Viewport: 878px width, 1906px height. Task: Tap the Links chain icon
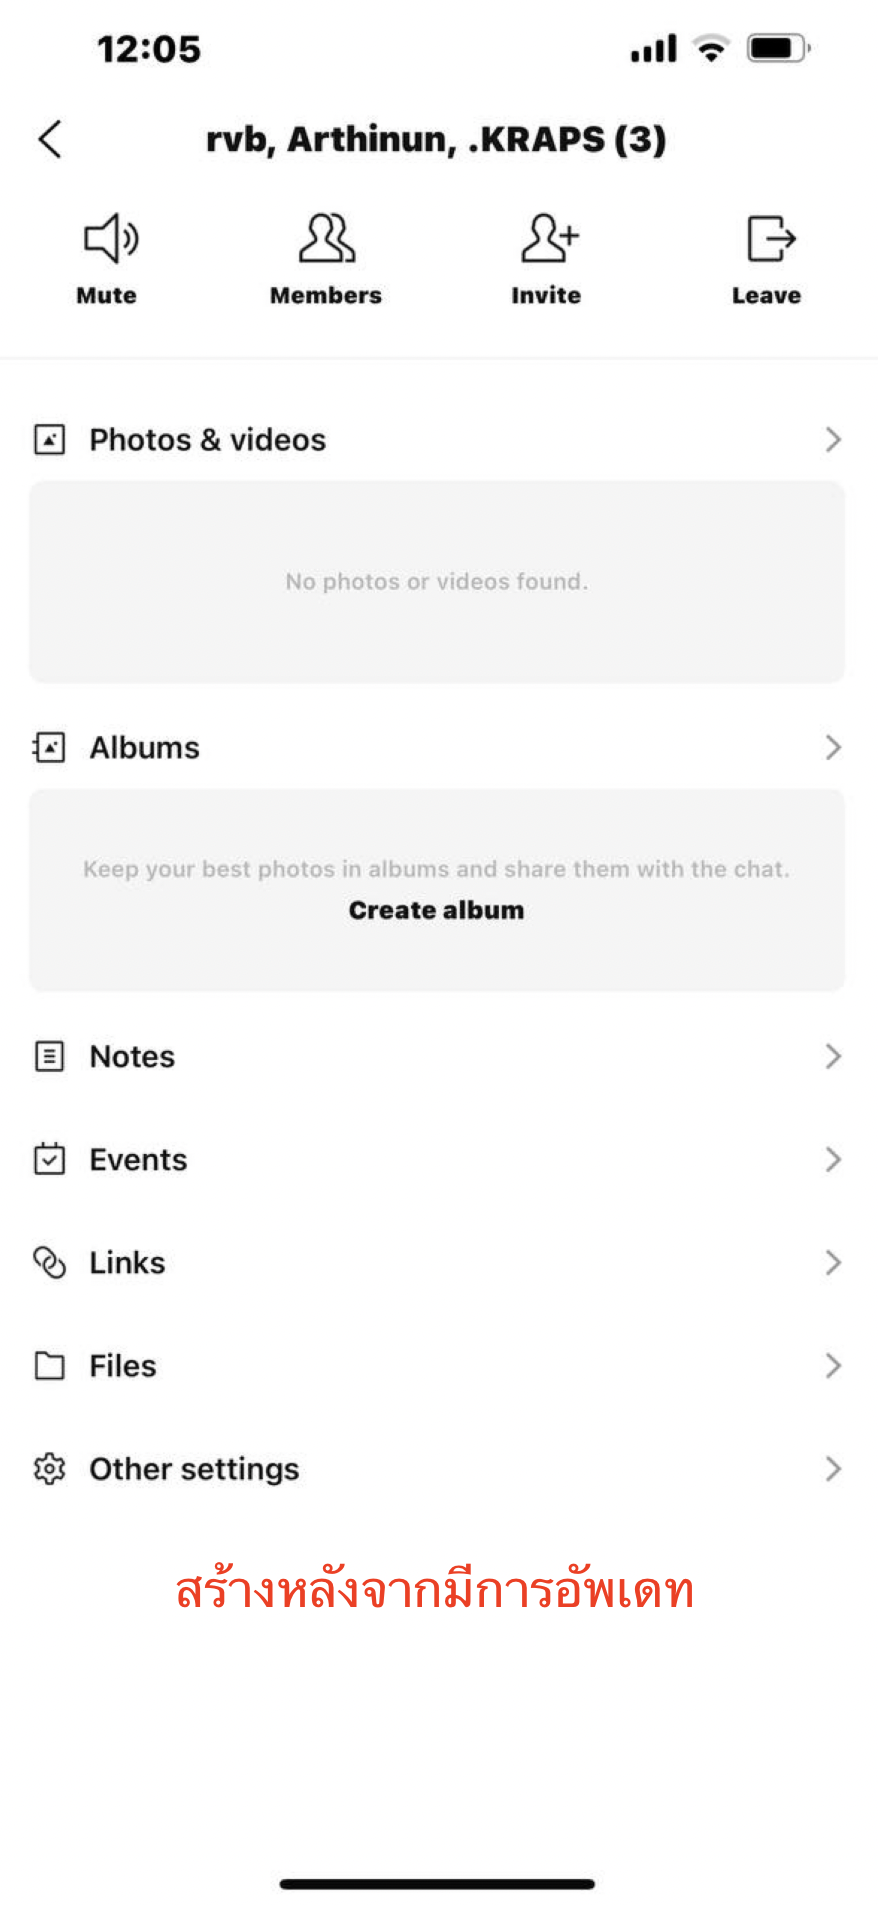(49, 1263)
